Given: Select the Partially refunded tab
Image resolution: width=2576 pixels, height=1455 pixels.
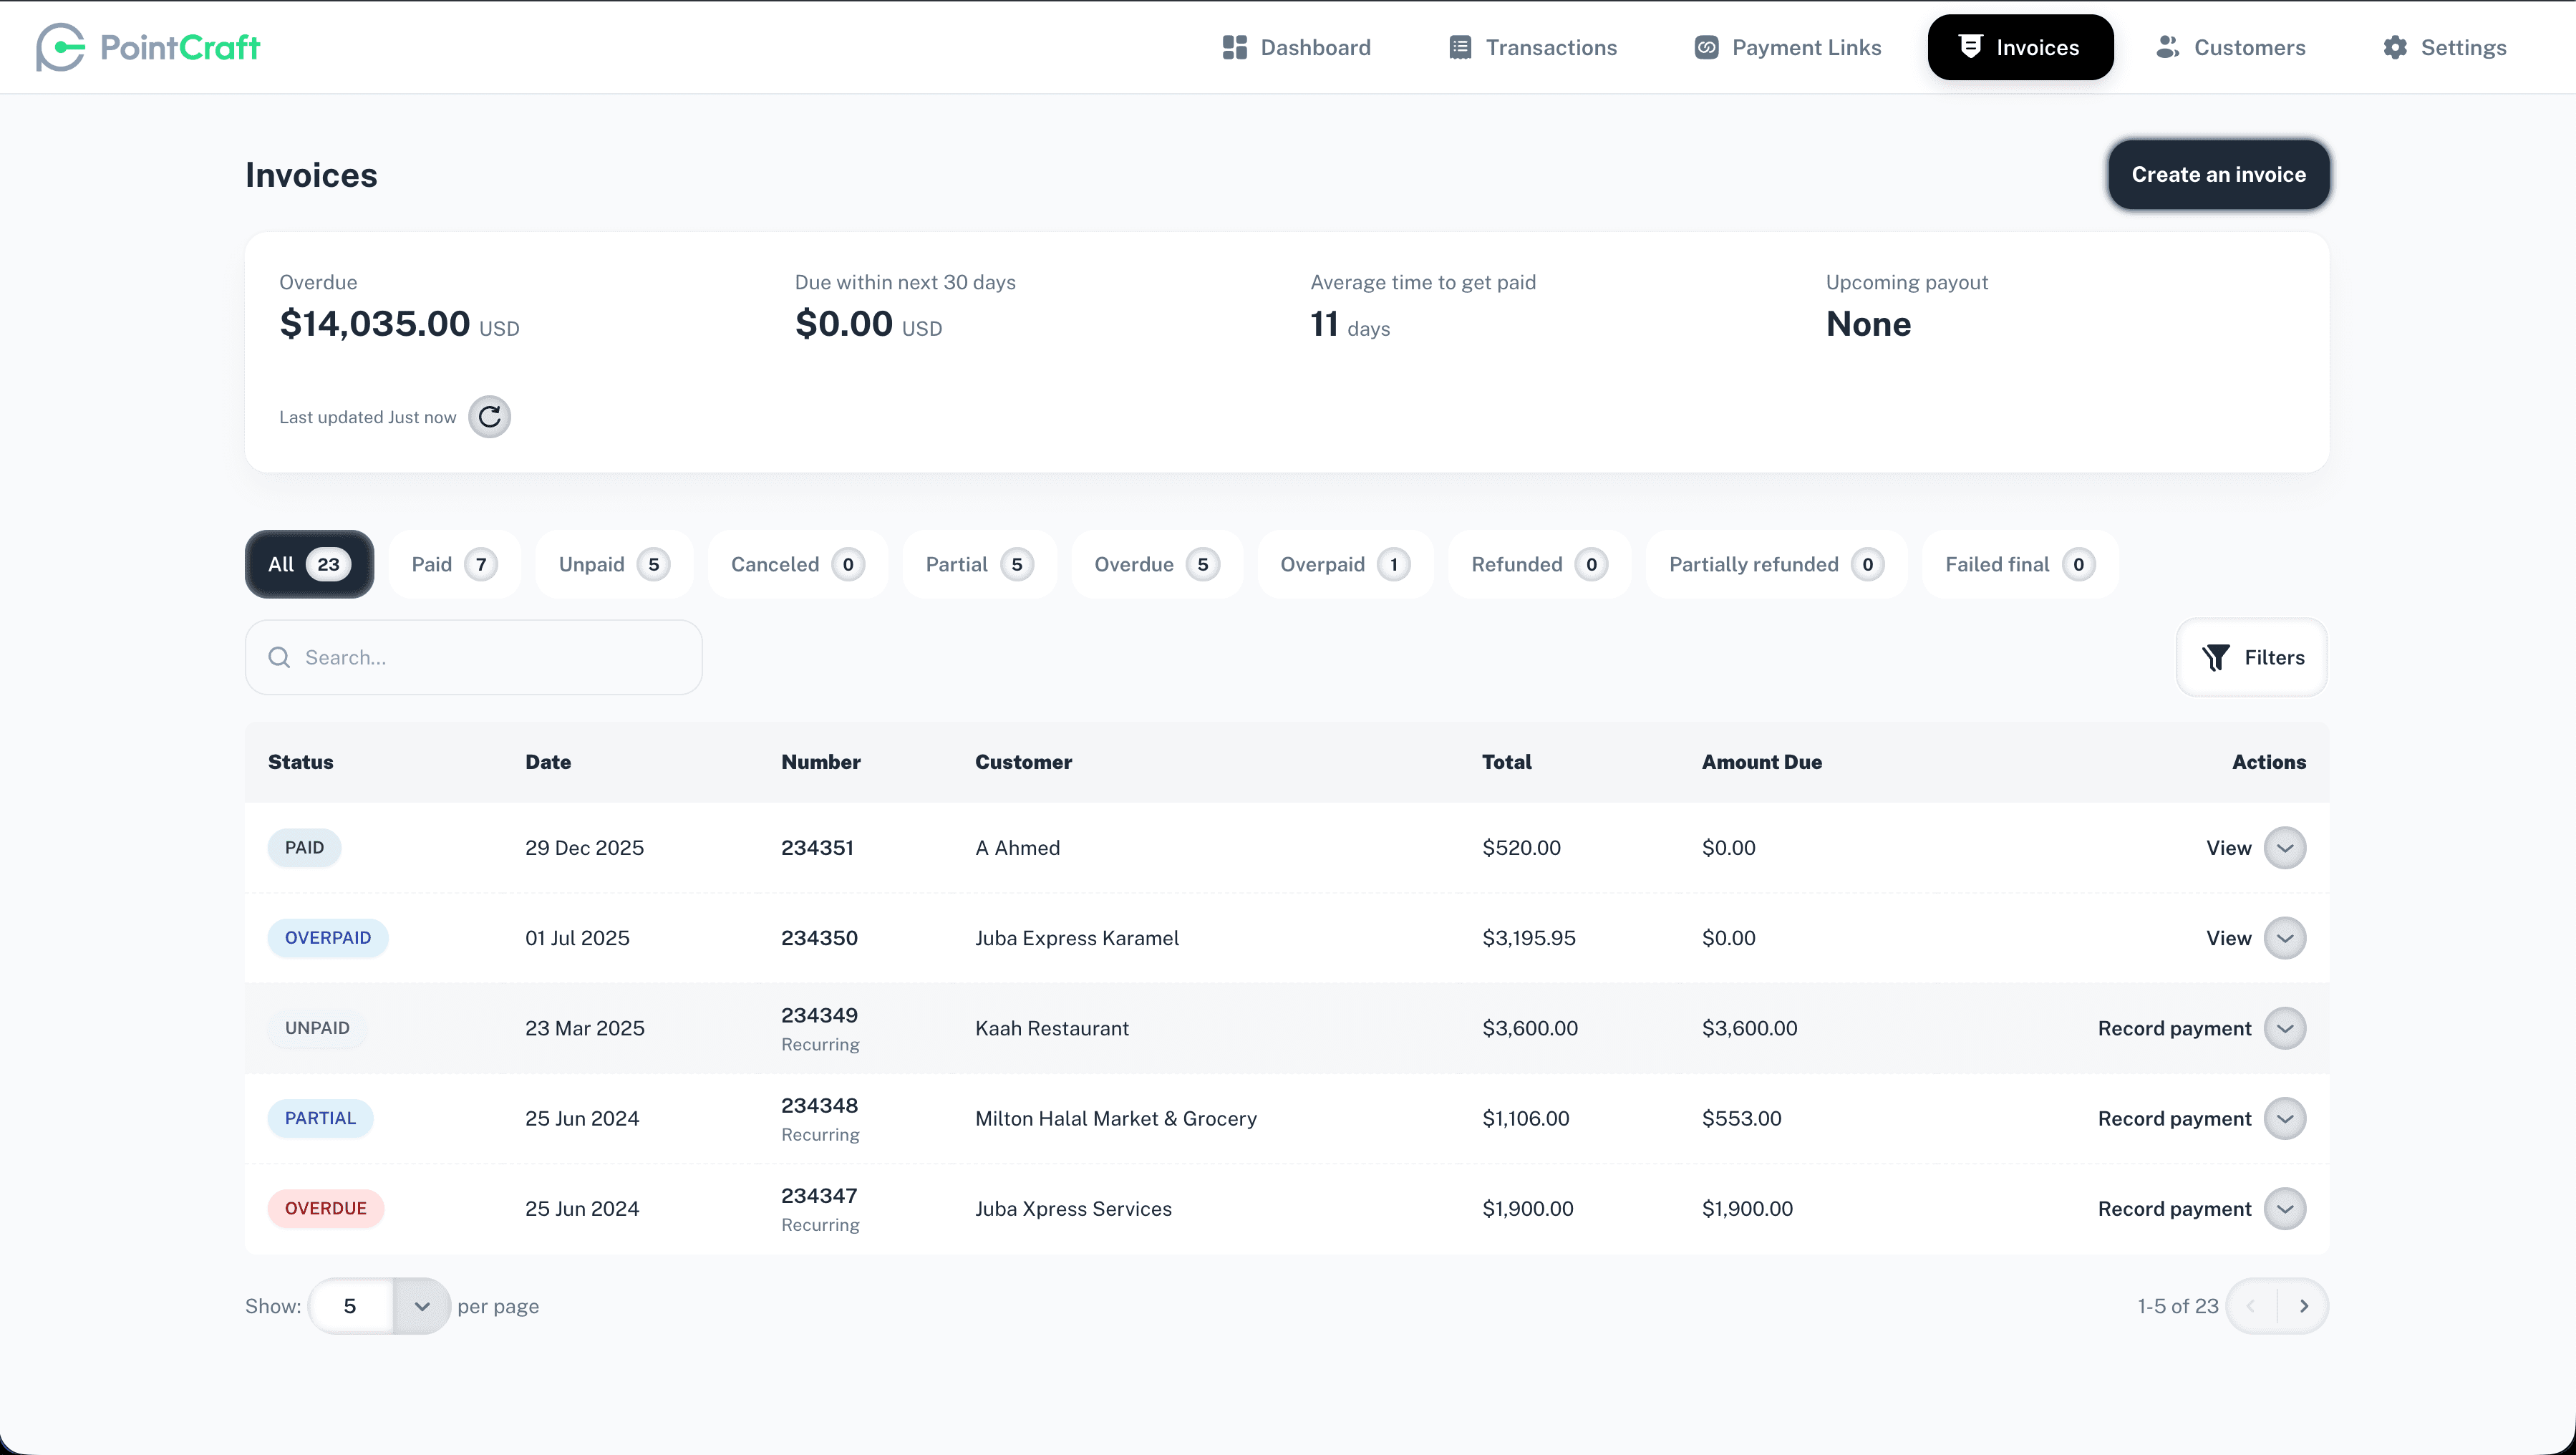Looking at the screenshot, I should pos(1776,564).
